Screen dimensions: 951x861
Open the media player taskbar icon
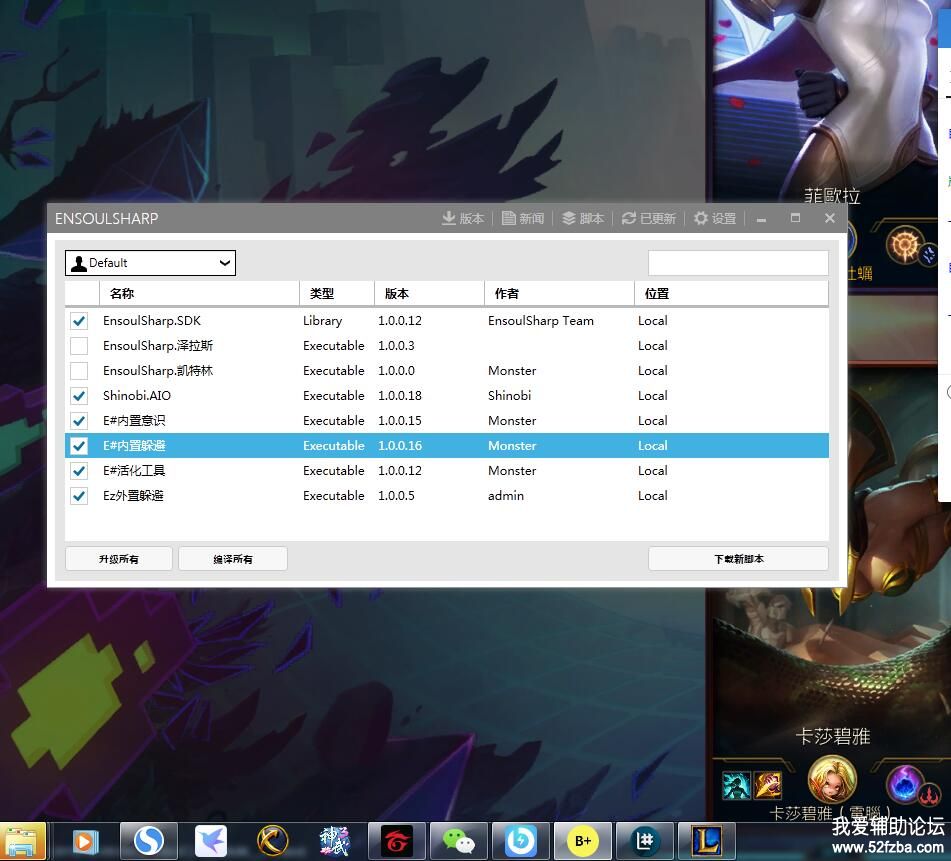85,842
